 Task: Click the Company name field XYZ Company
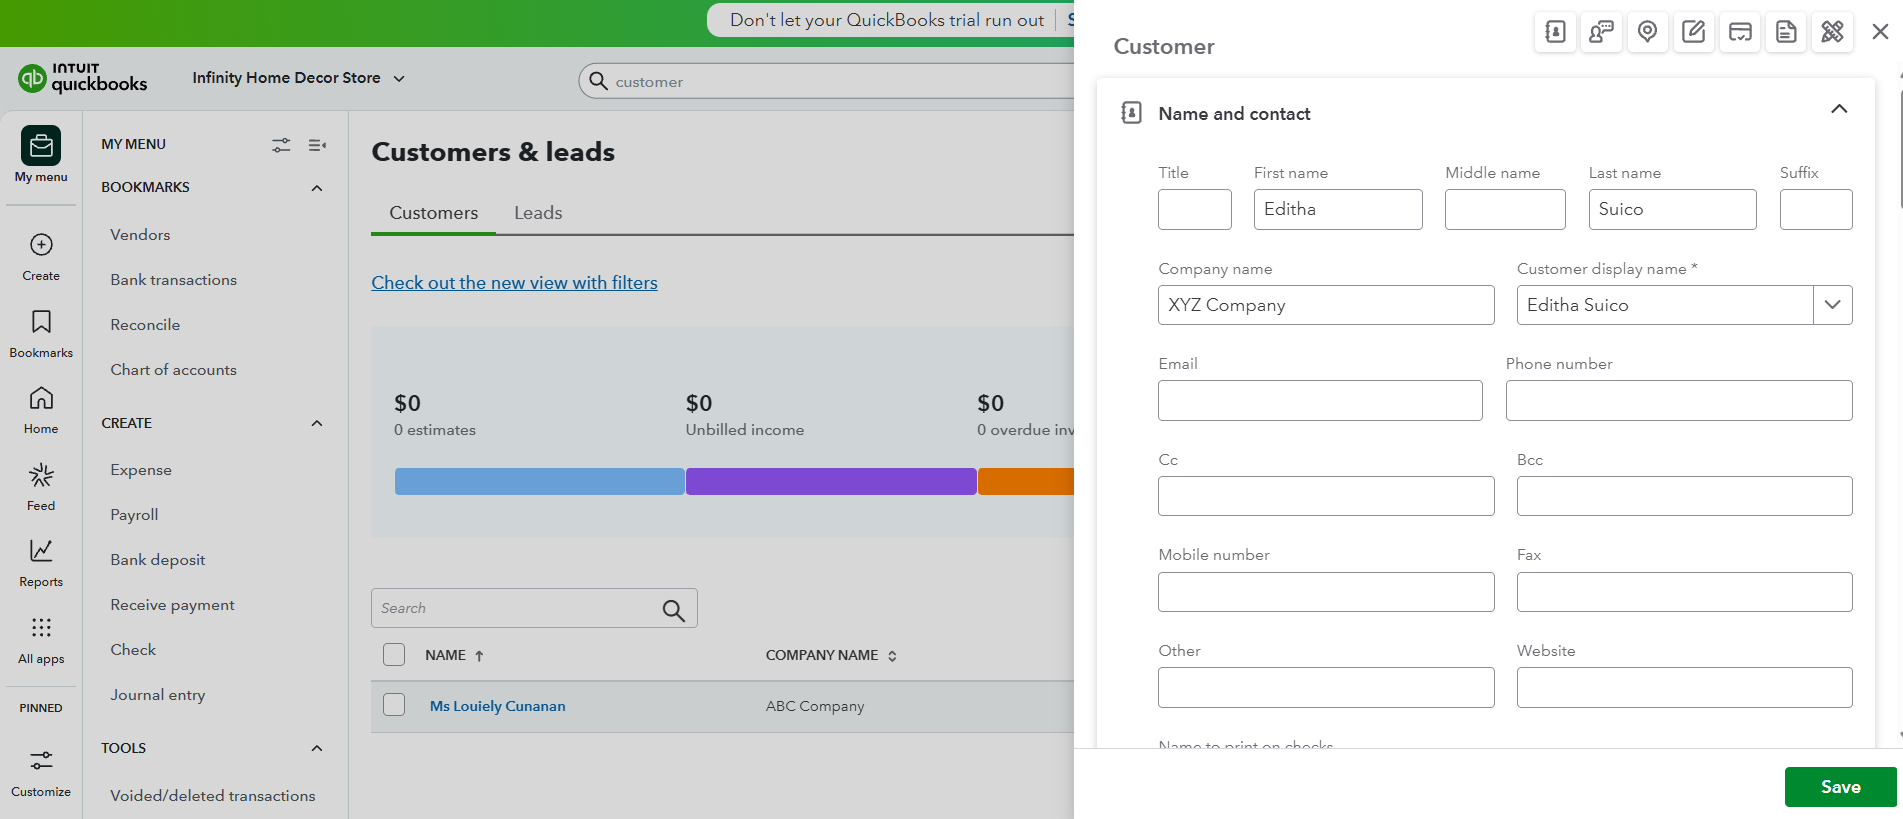coord(1326,305)
